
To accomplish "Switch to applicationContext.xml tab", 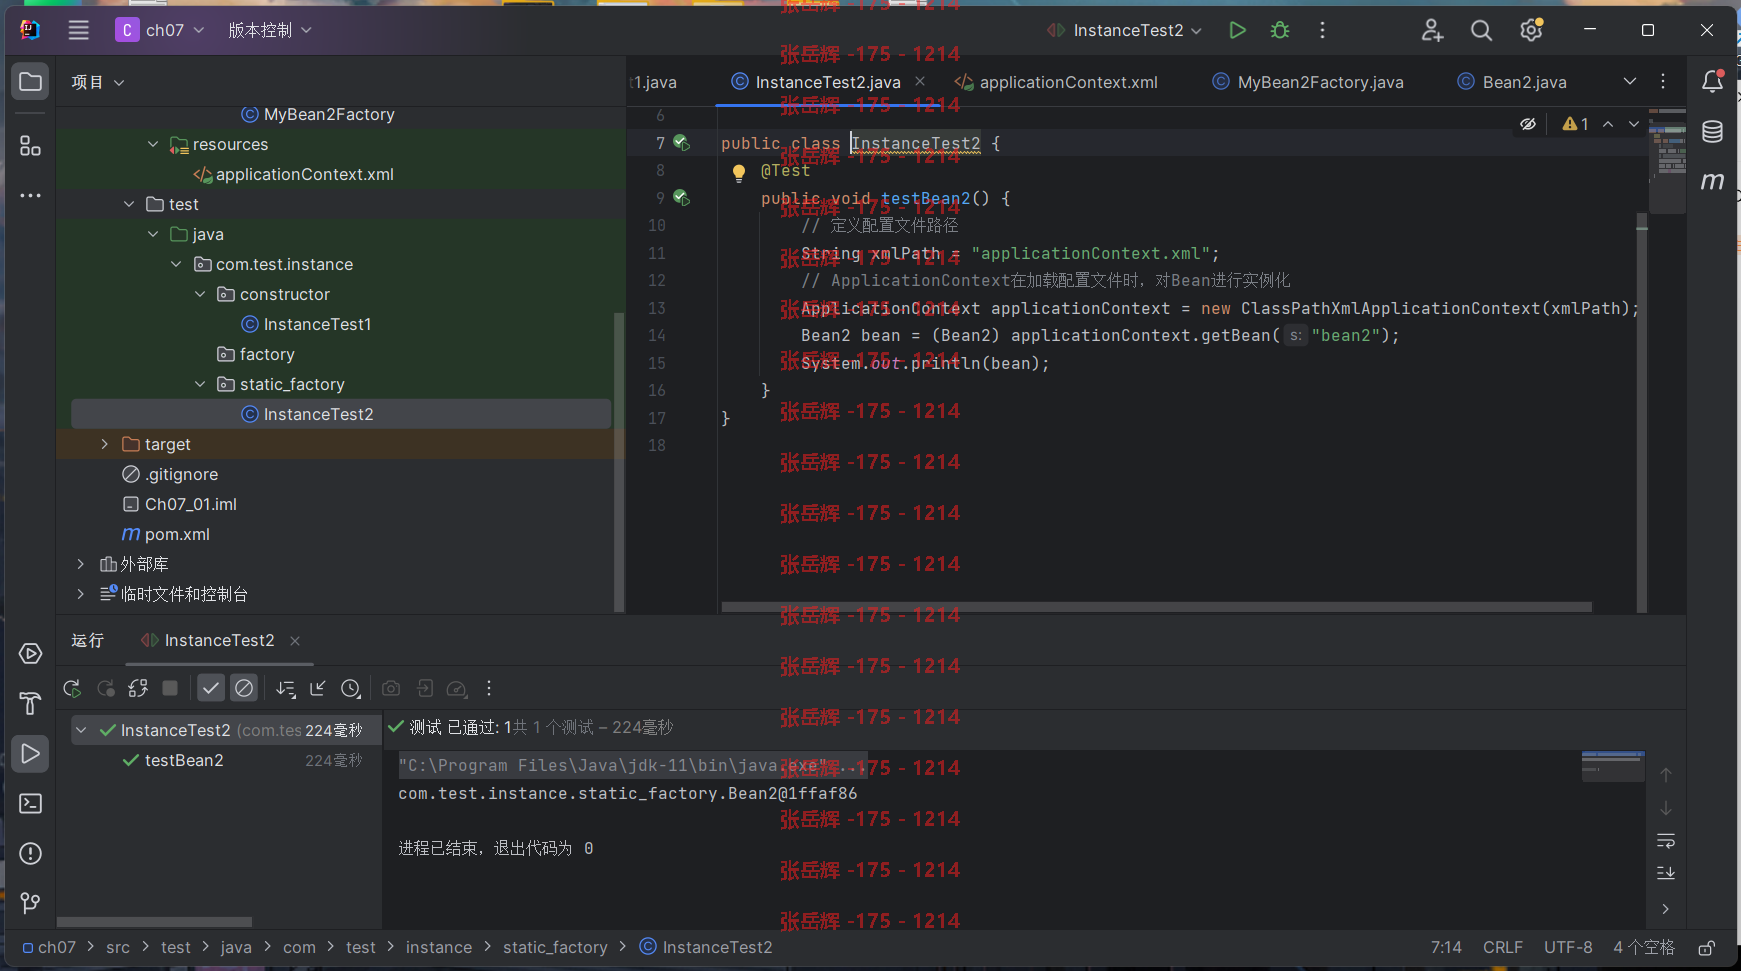I will coord(1056,82).
